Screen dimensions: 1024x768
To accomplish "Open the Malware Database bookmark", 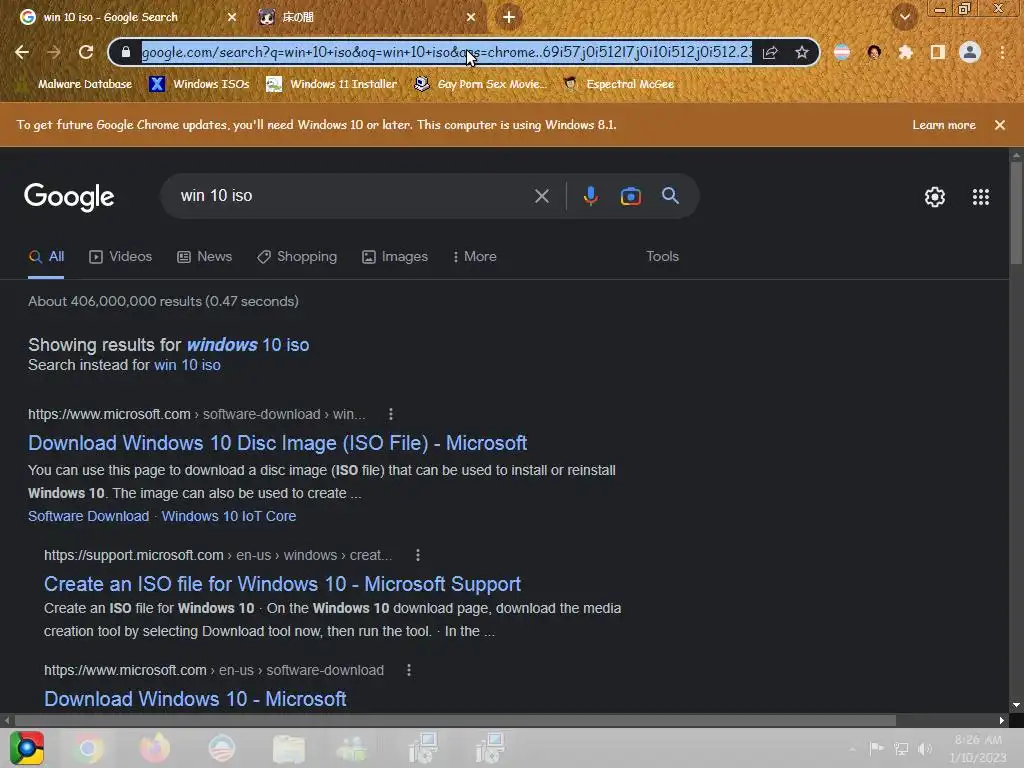I will [x=77, y=84].
